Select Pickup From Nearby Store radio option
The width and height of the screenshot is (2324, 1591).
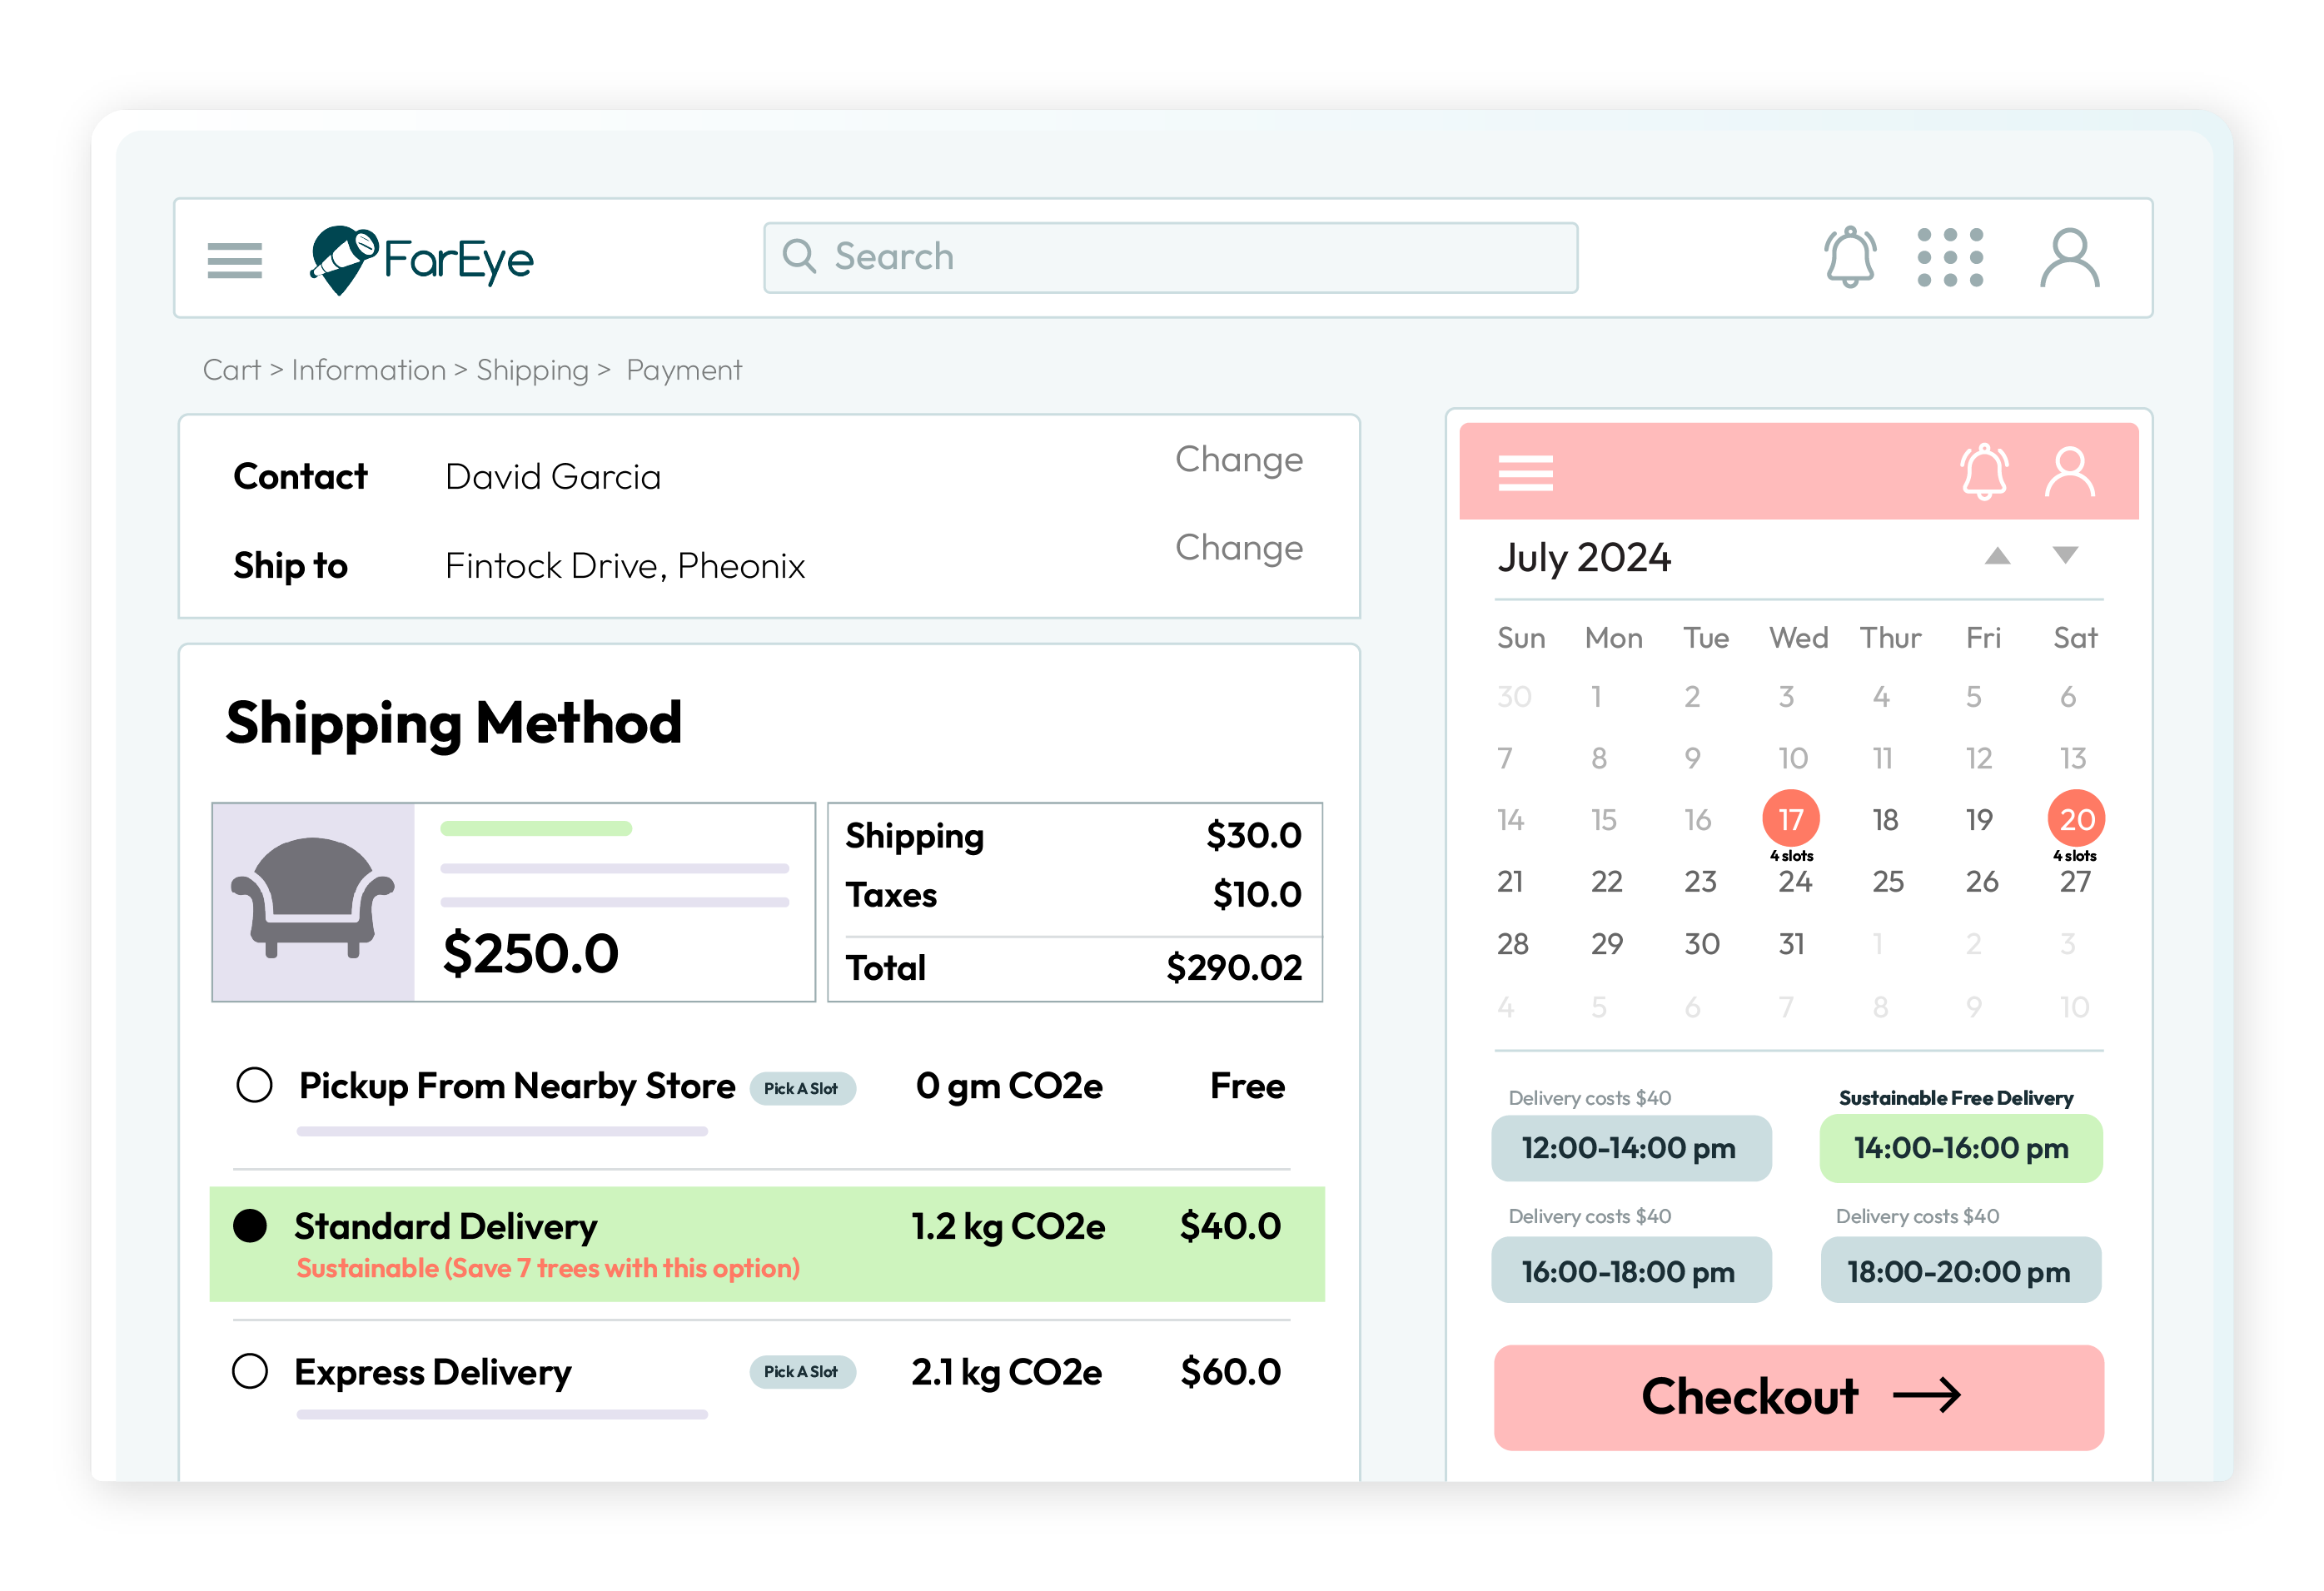click(x=254, y=1085)
